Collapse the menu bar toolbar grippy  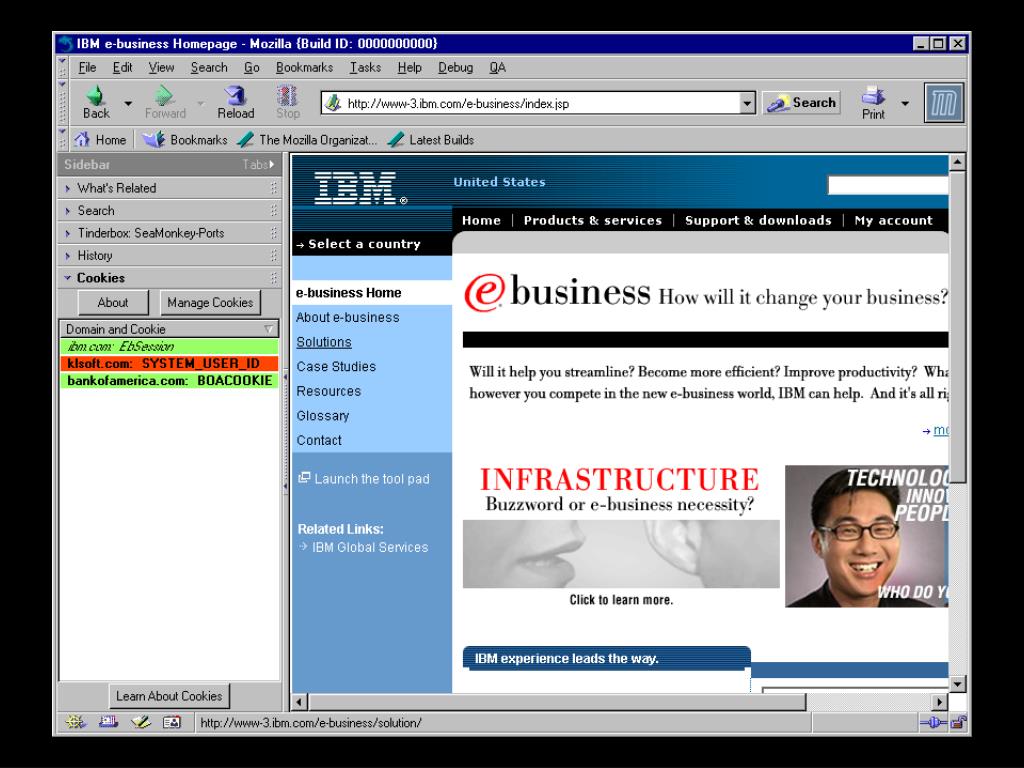tap(63, 67)
